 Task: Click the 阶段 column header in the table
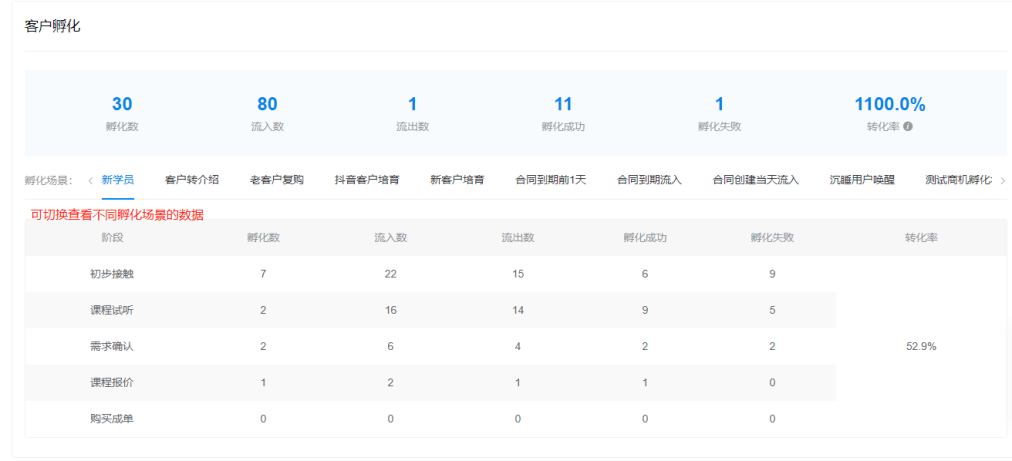pyautogui.click(x=112, y=238)
